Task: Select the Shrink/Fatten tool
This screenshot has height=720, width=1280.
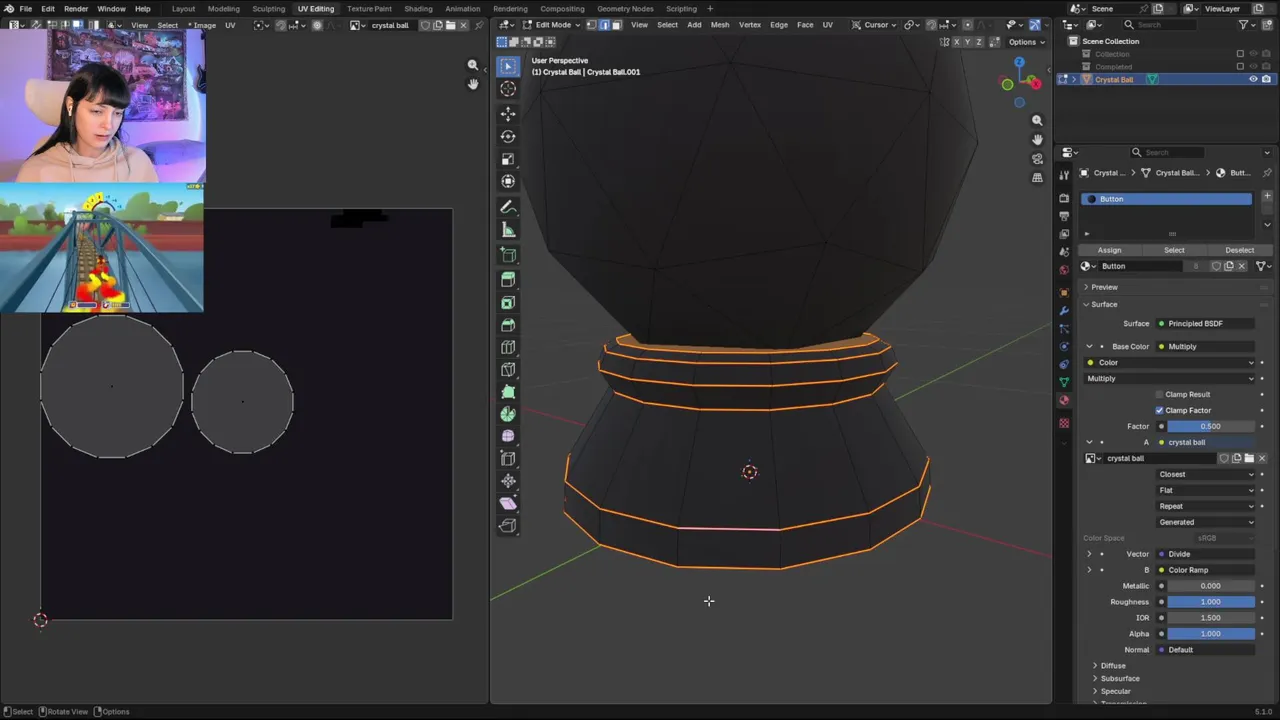Action: tap(508, 481)
